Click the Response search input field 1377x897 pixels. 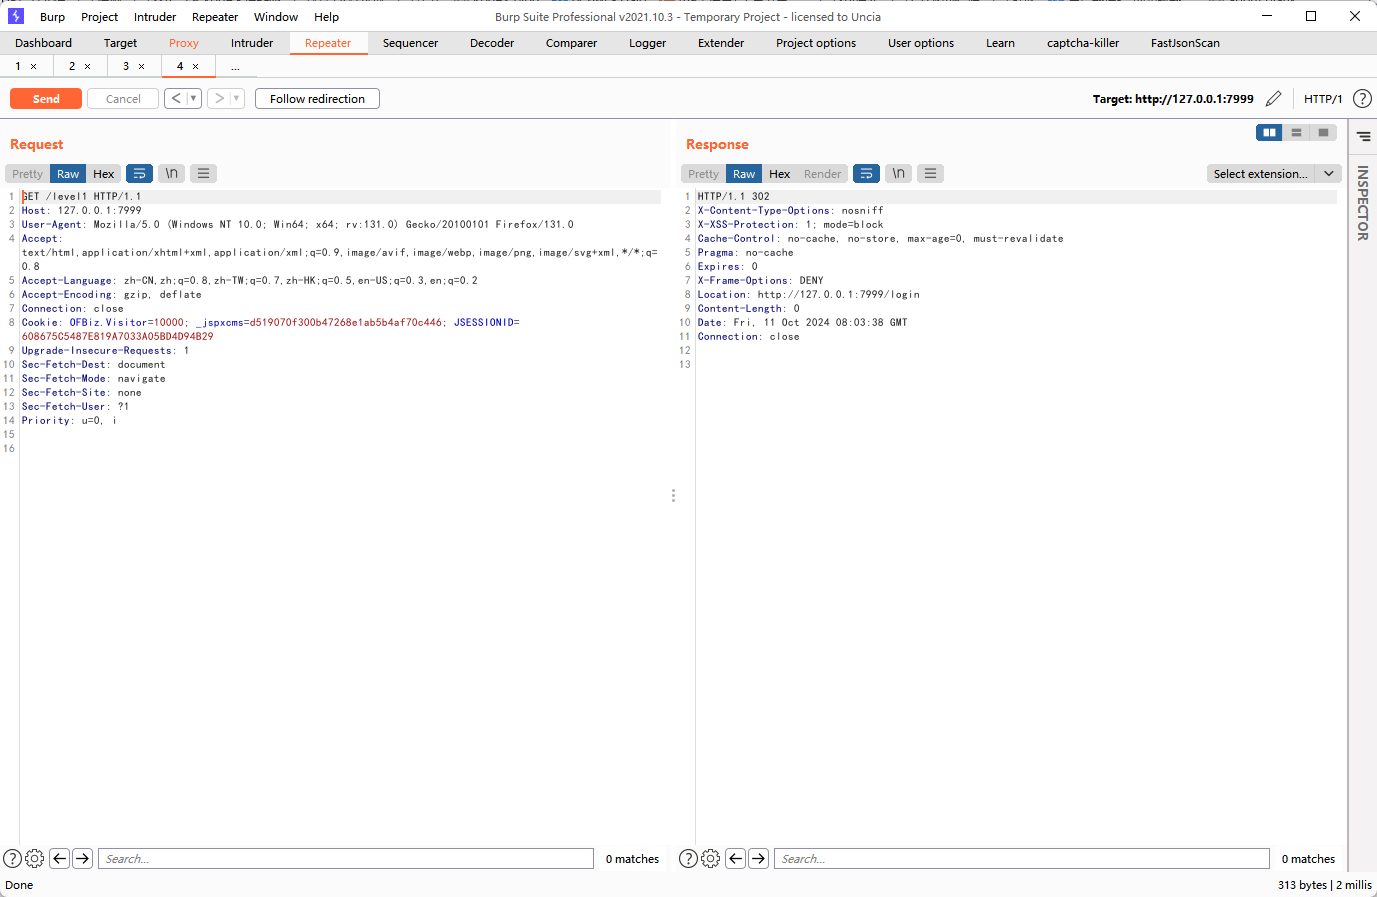(1022, 859)
